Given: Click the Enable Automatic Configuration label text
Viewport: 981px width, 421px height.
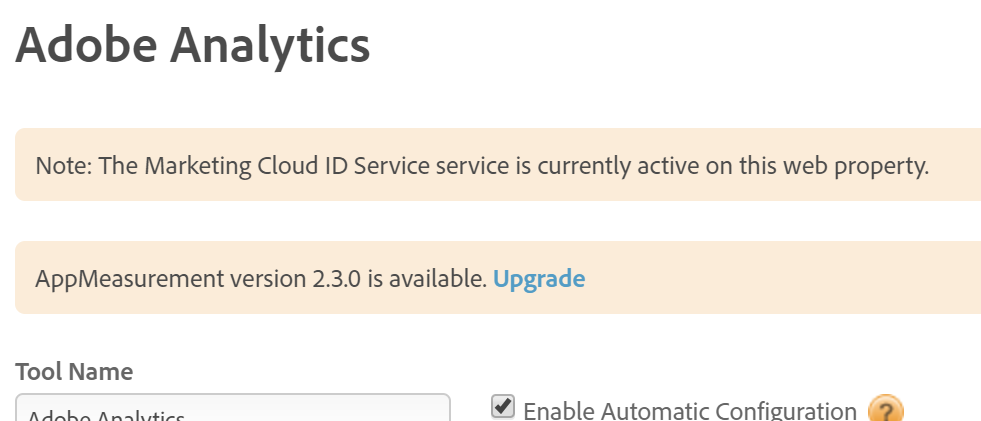Looking at the screenshot, I should coord(690,411).
